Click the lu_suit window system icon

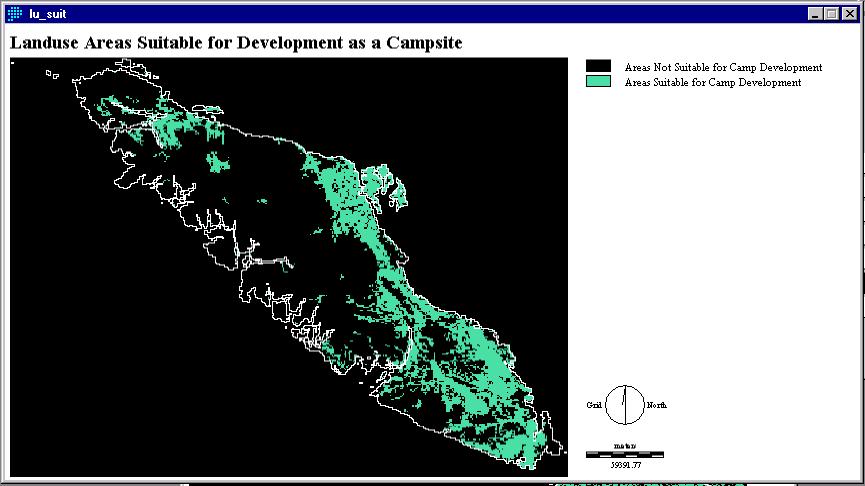tap(14, 14)
